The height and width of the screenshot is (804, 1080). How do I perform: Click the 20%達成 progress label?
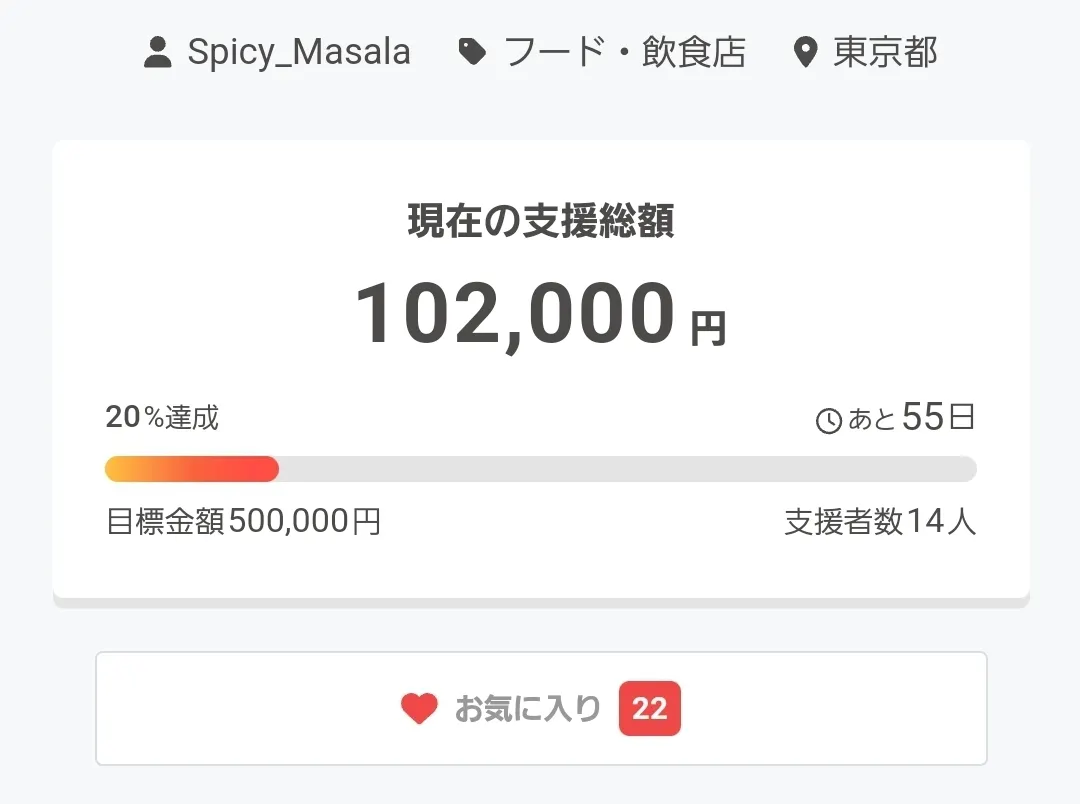162,417
